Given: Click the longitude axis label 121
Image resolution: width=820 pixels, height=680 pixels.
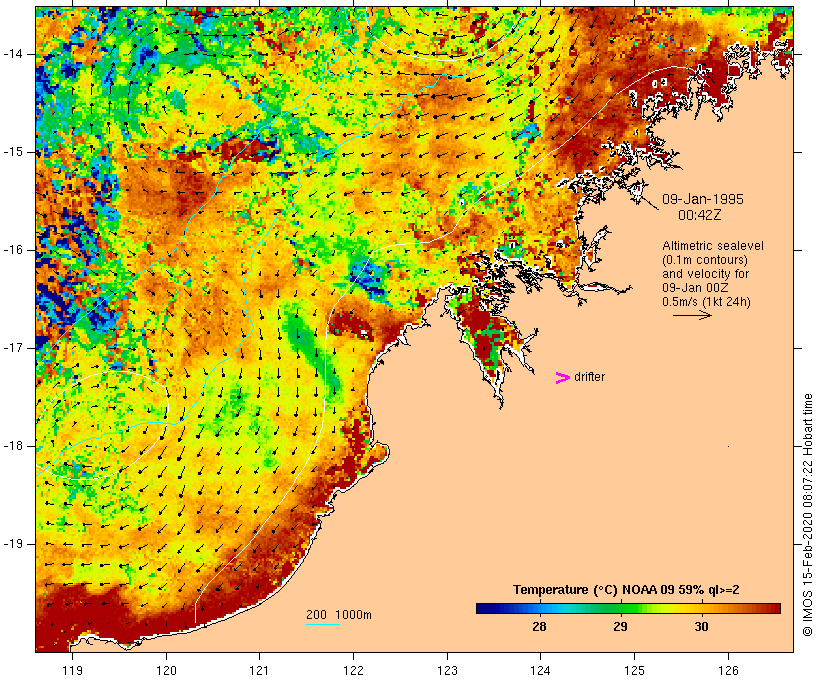Looking at the screenshot, I should [x=259, y=670].
